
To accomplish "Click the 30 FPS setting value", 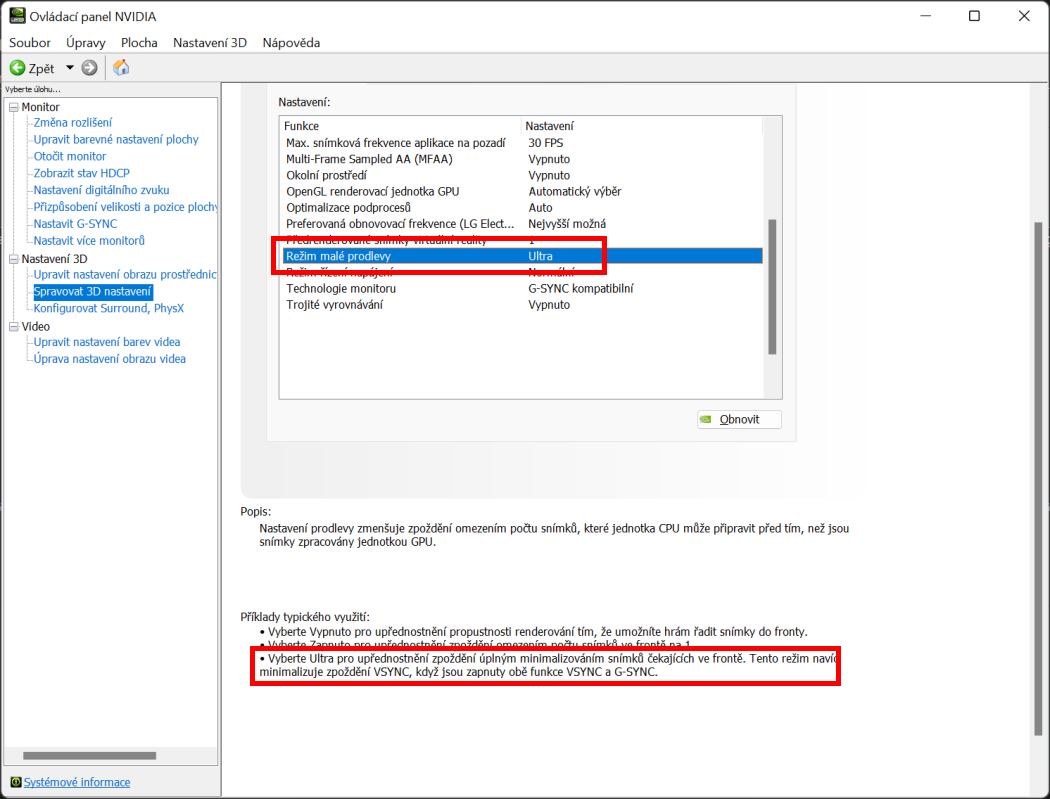I will click(x=546, y=143).
